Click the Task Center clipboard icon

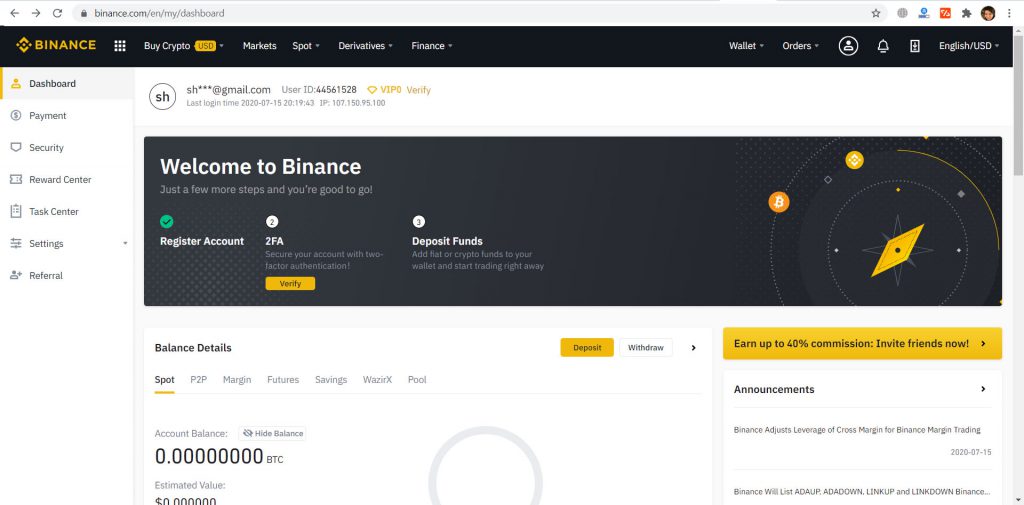pyautogui.click(x=16, y=211)
